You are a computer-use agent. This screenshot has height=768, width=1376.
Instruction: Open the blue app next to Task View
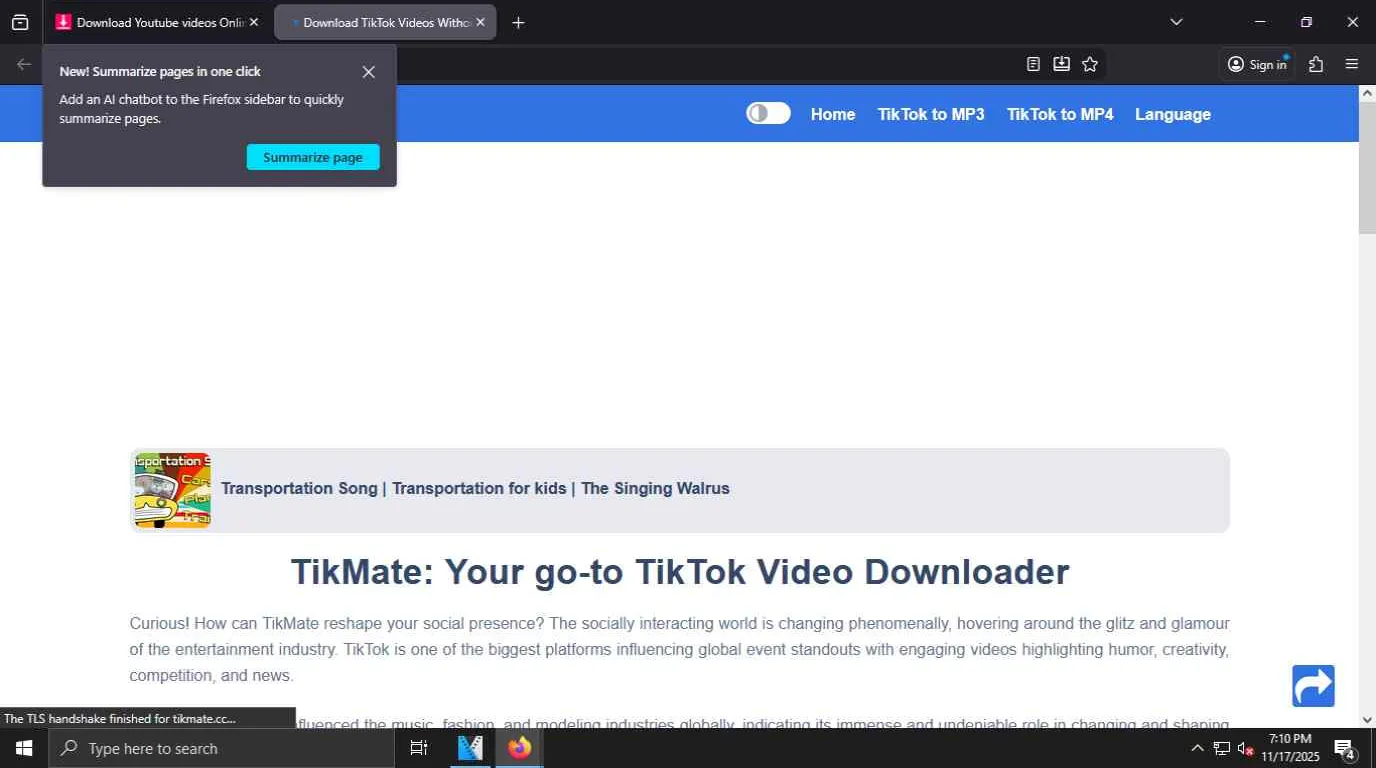470,748
